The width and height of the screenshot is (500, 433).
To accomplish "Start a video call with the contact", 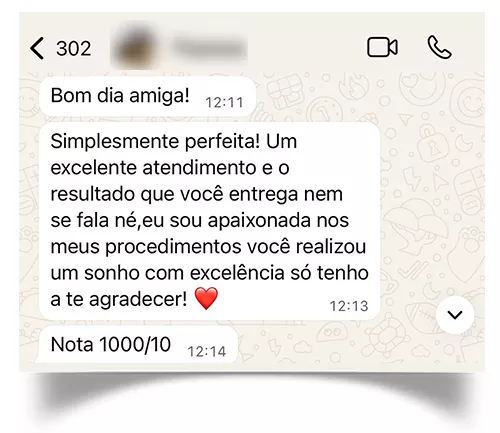I will 382,47.
